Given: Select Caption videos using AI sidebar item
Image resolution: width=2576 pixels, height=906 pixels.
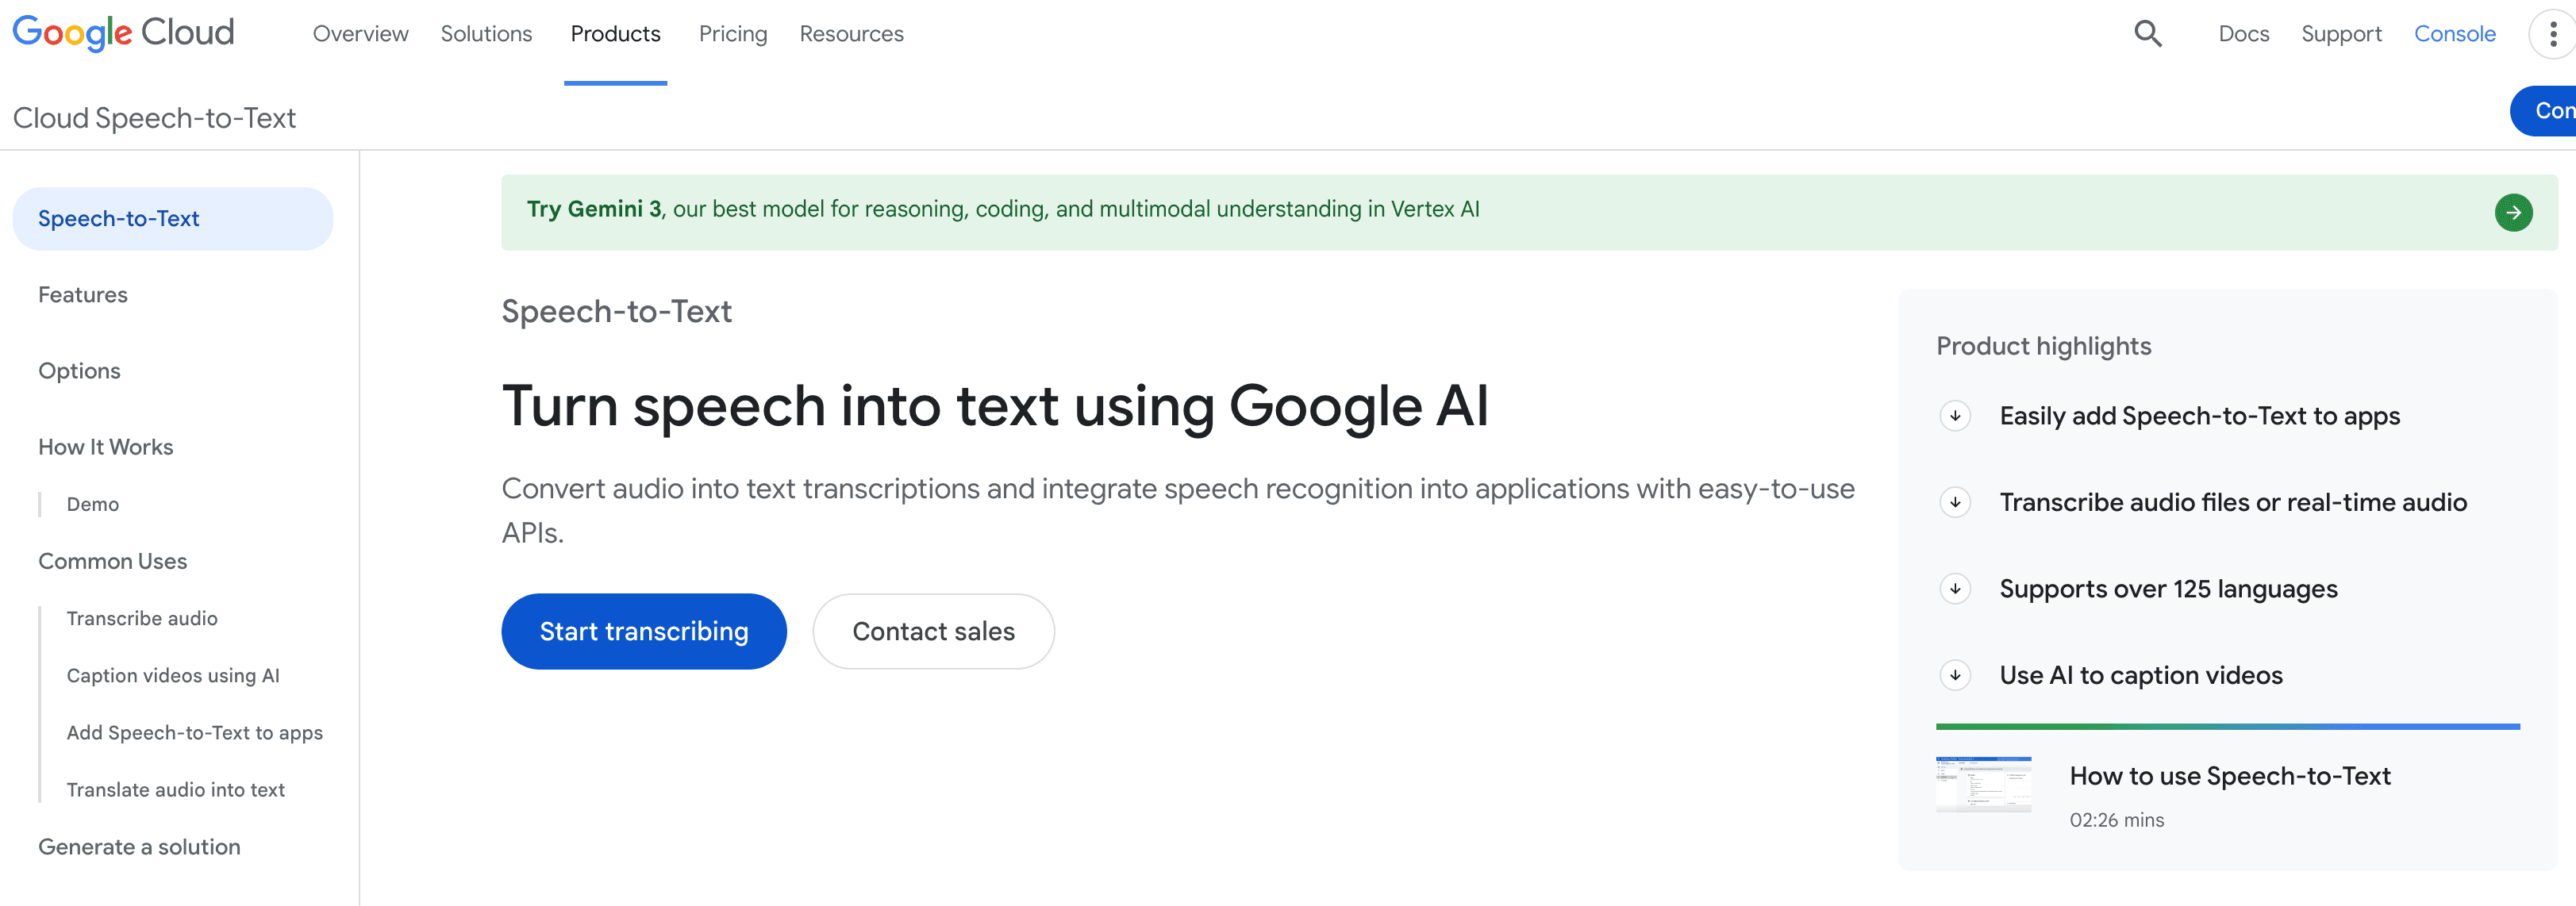Looking at the screenshot, I should click(173, 676).
